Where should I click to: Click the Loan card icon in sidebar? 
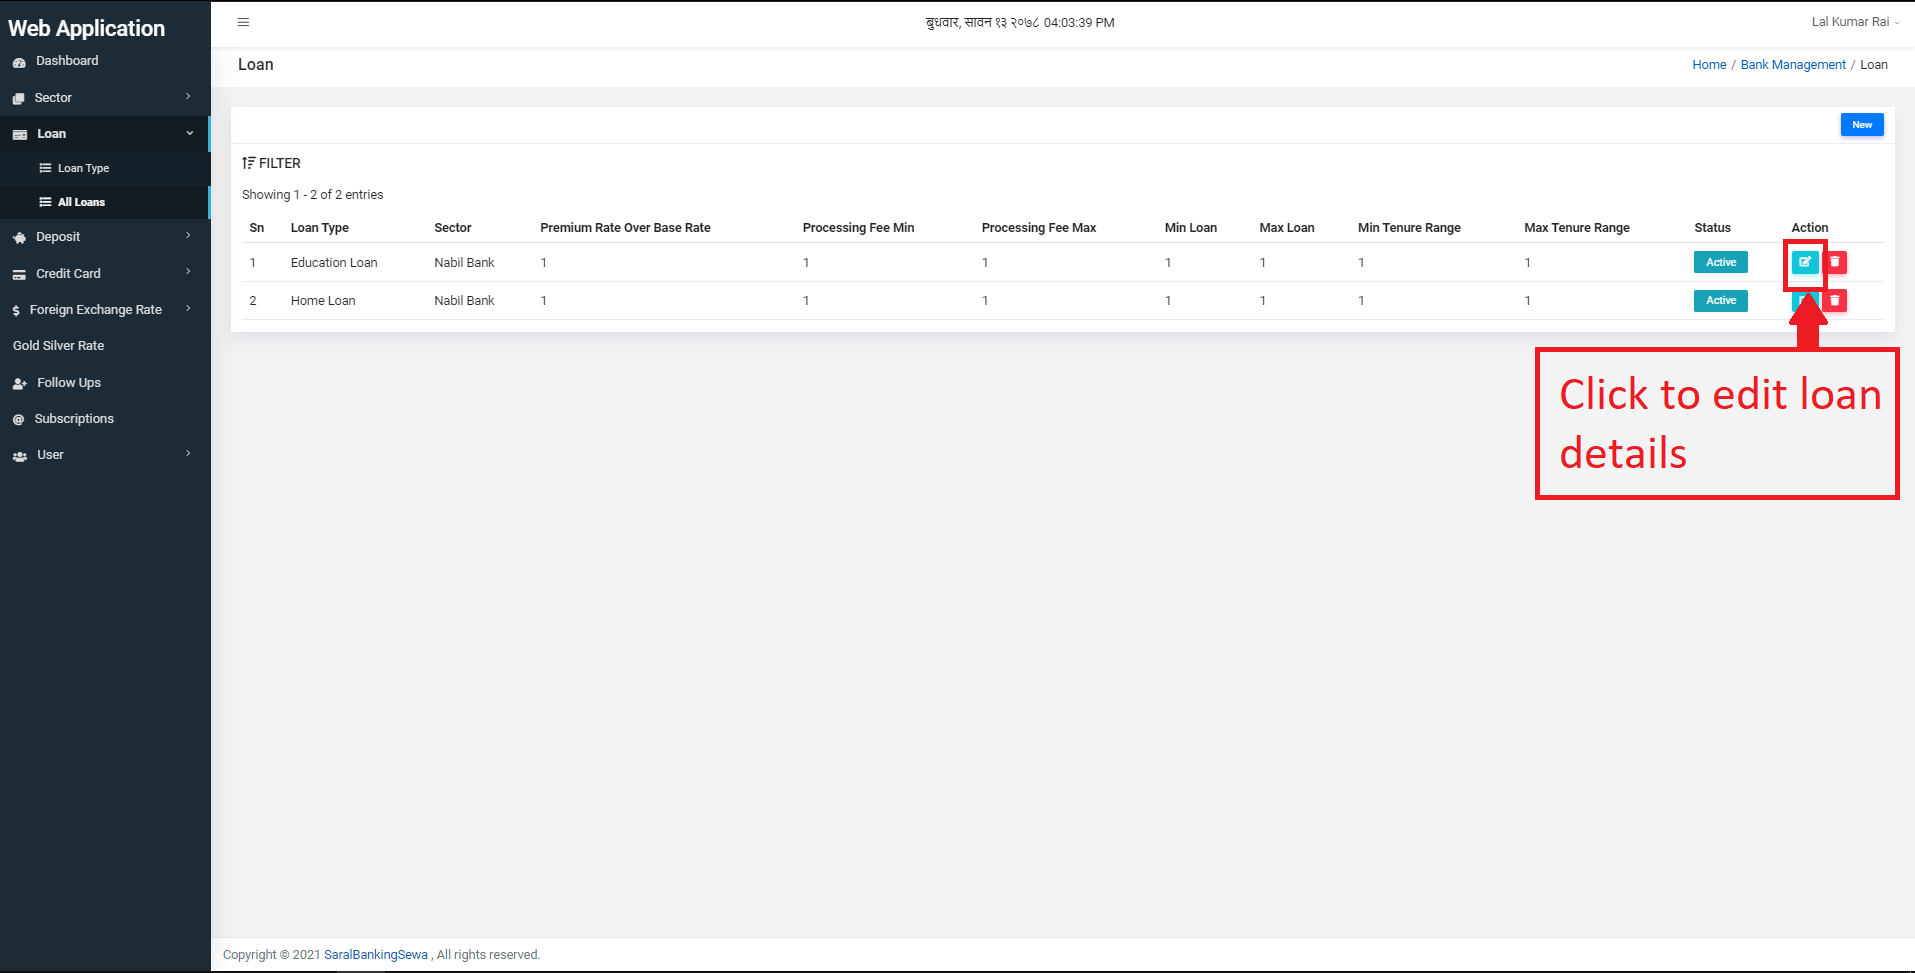(x=20, y=134)
